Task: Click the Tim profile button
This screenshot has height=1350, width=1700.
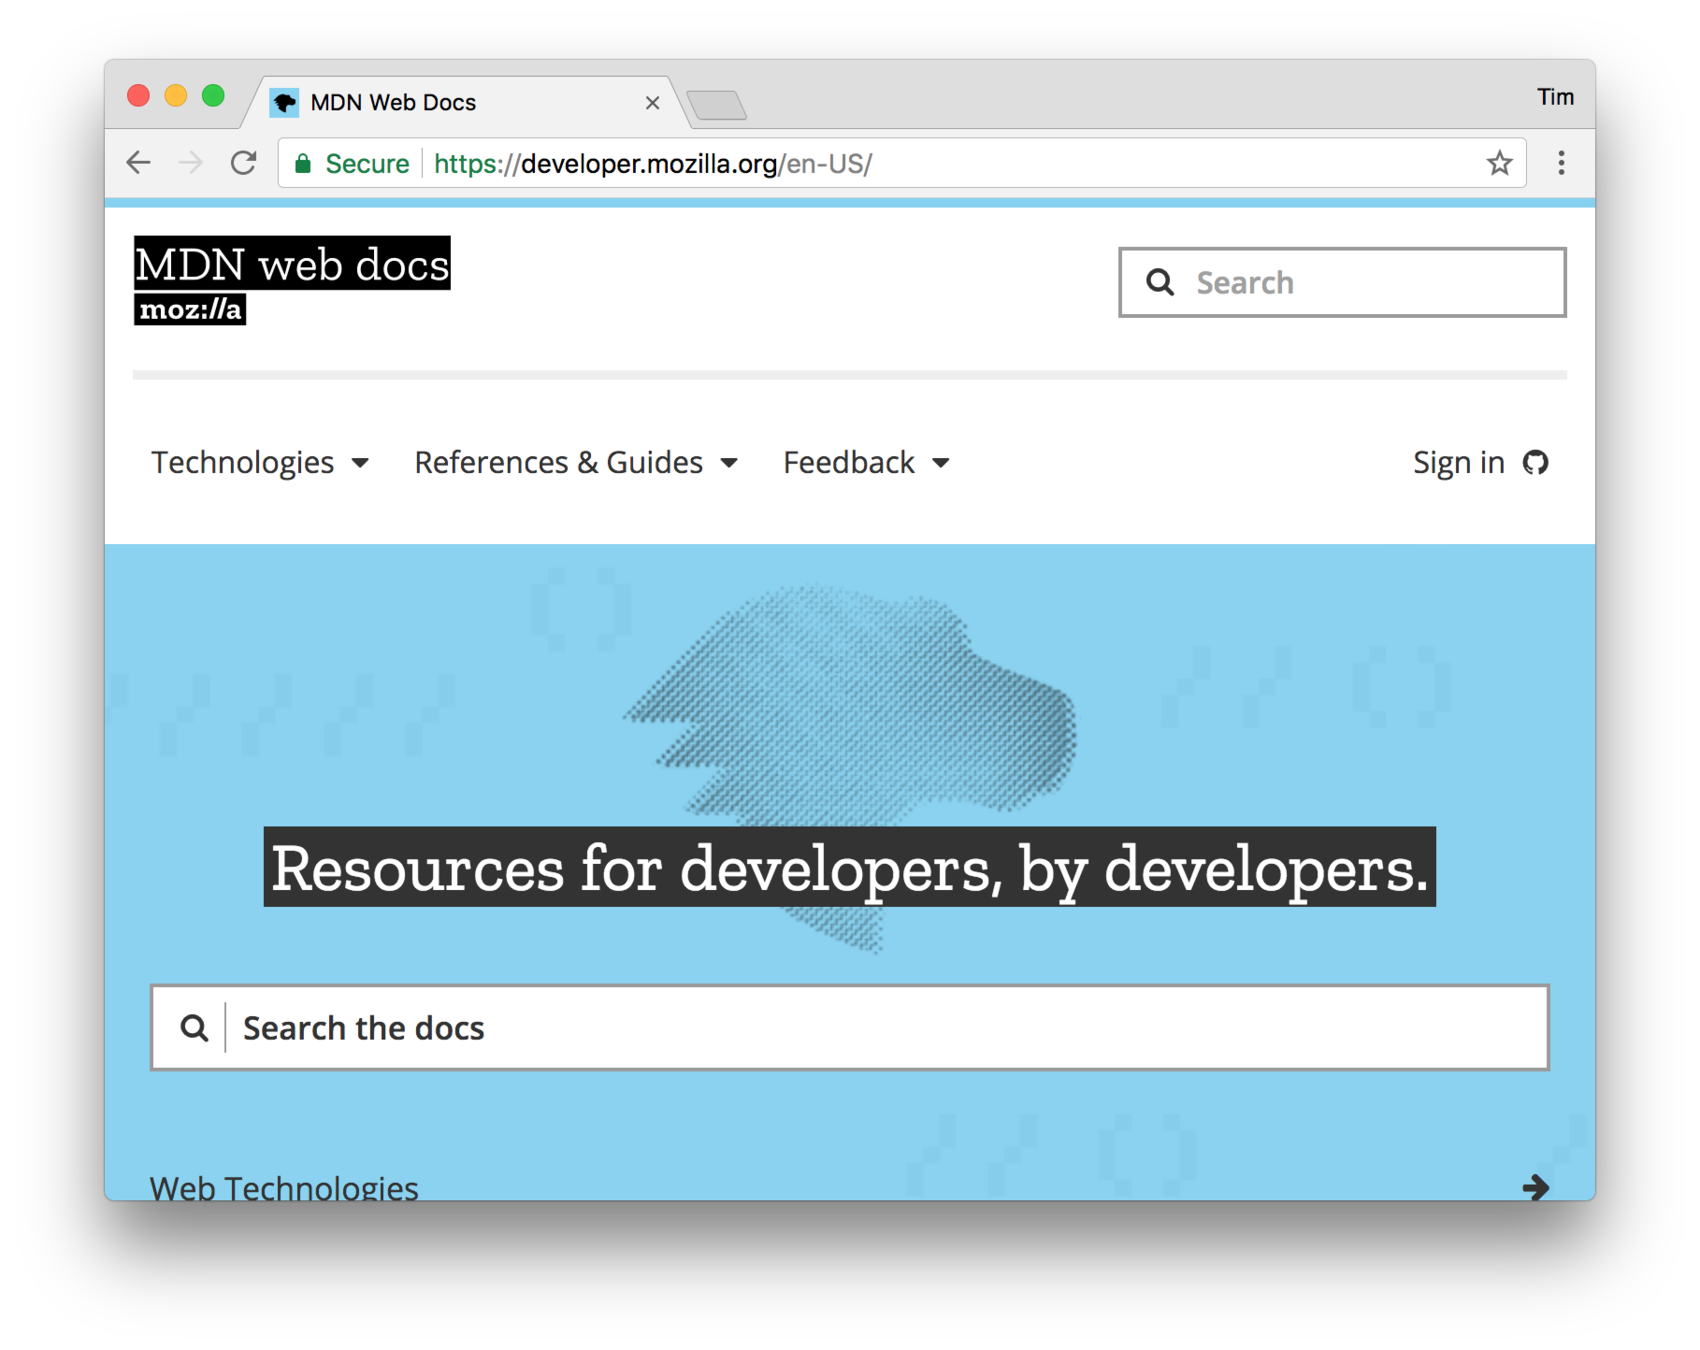Action: (x=1555, y=97)
